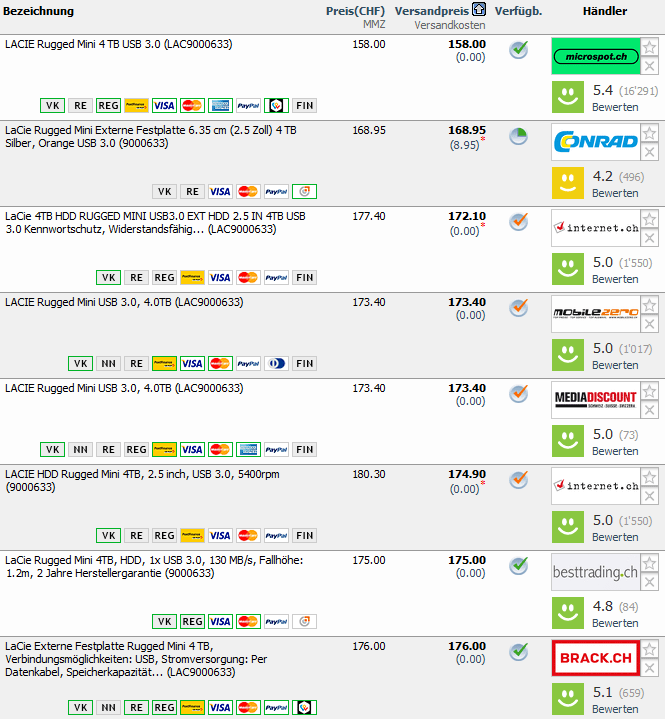Open the mobilezero merchant logo
This screenshot has height=719, width=665.
(594, 314)
